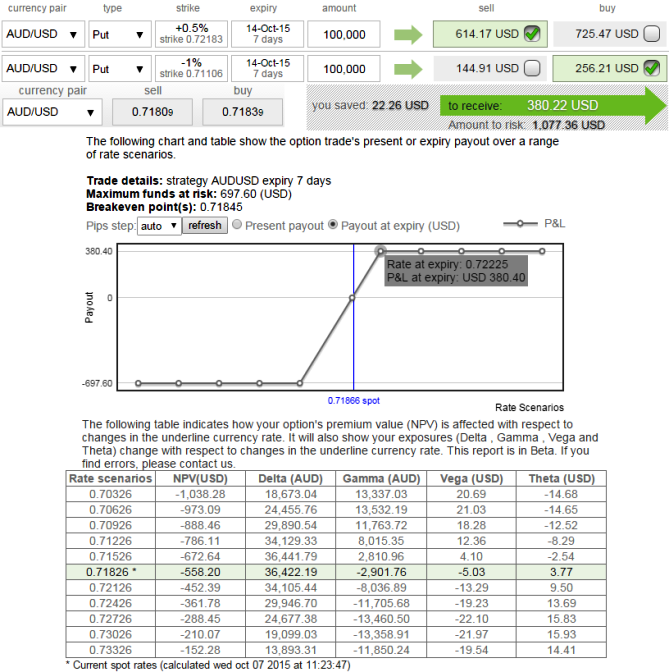Click the -1% strike 0.71106 field
Viewport: 669px width, 672px height.
pyautogui.click(x=191, y=68)
